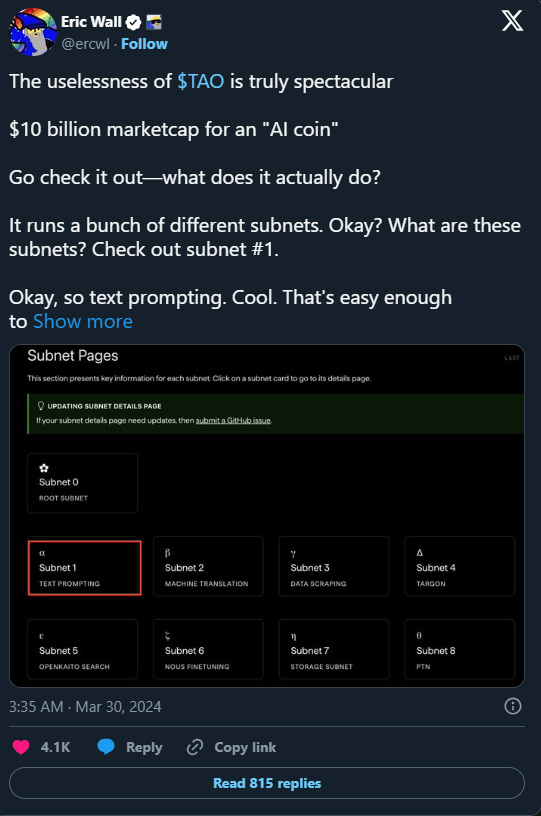Image resolution: width=541 pixels, height=816 pixels.
Task: Click the Eric Wall display name
Action: (91, 22)
